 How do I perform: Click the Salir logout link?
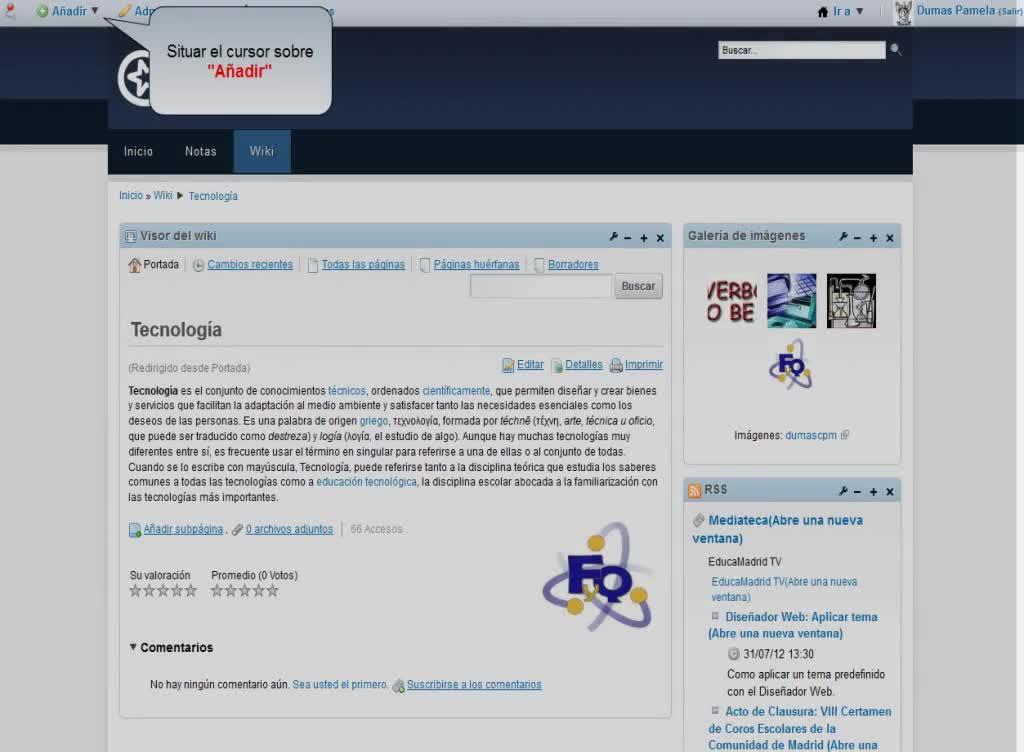point(1010,12)
